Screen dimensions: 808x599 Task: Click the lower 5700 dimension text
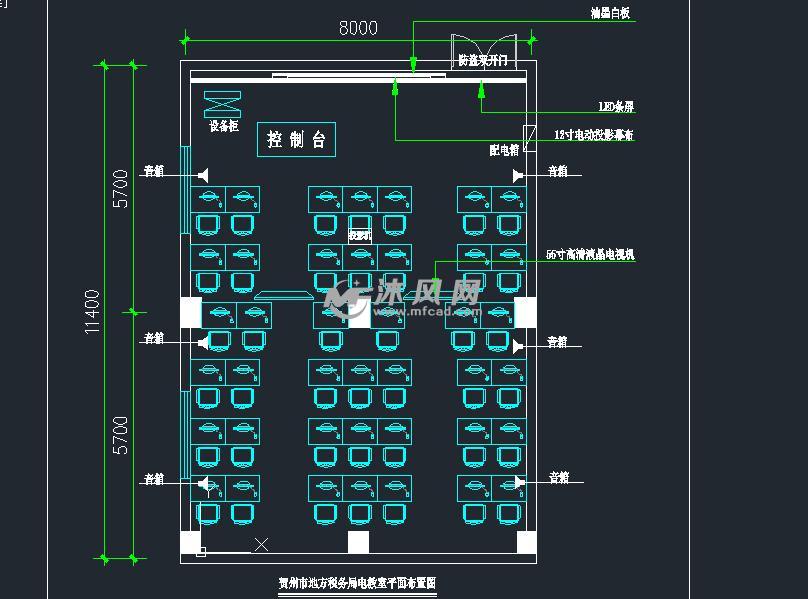click(120, 435)
